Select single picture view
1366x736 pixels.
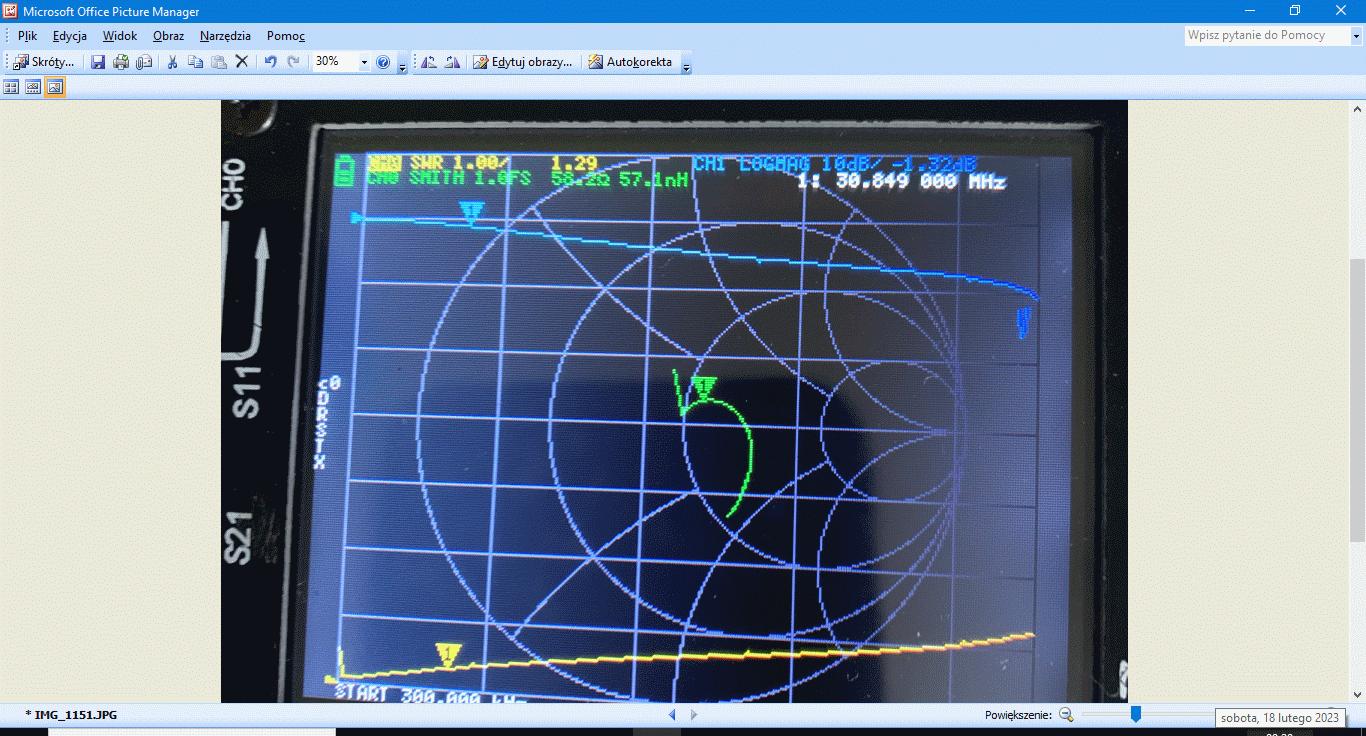pyautogui.click(x=55, y=87)
